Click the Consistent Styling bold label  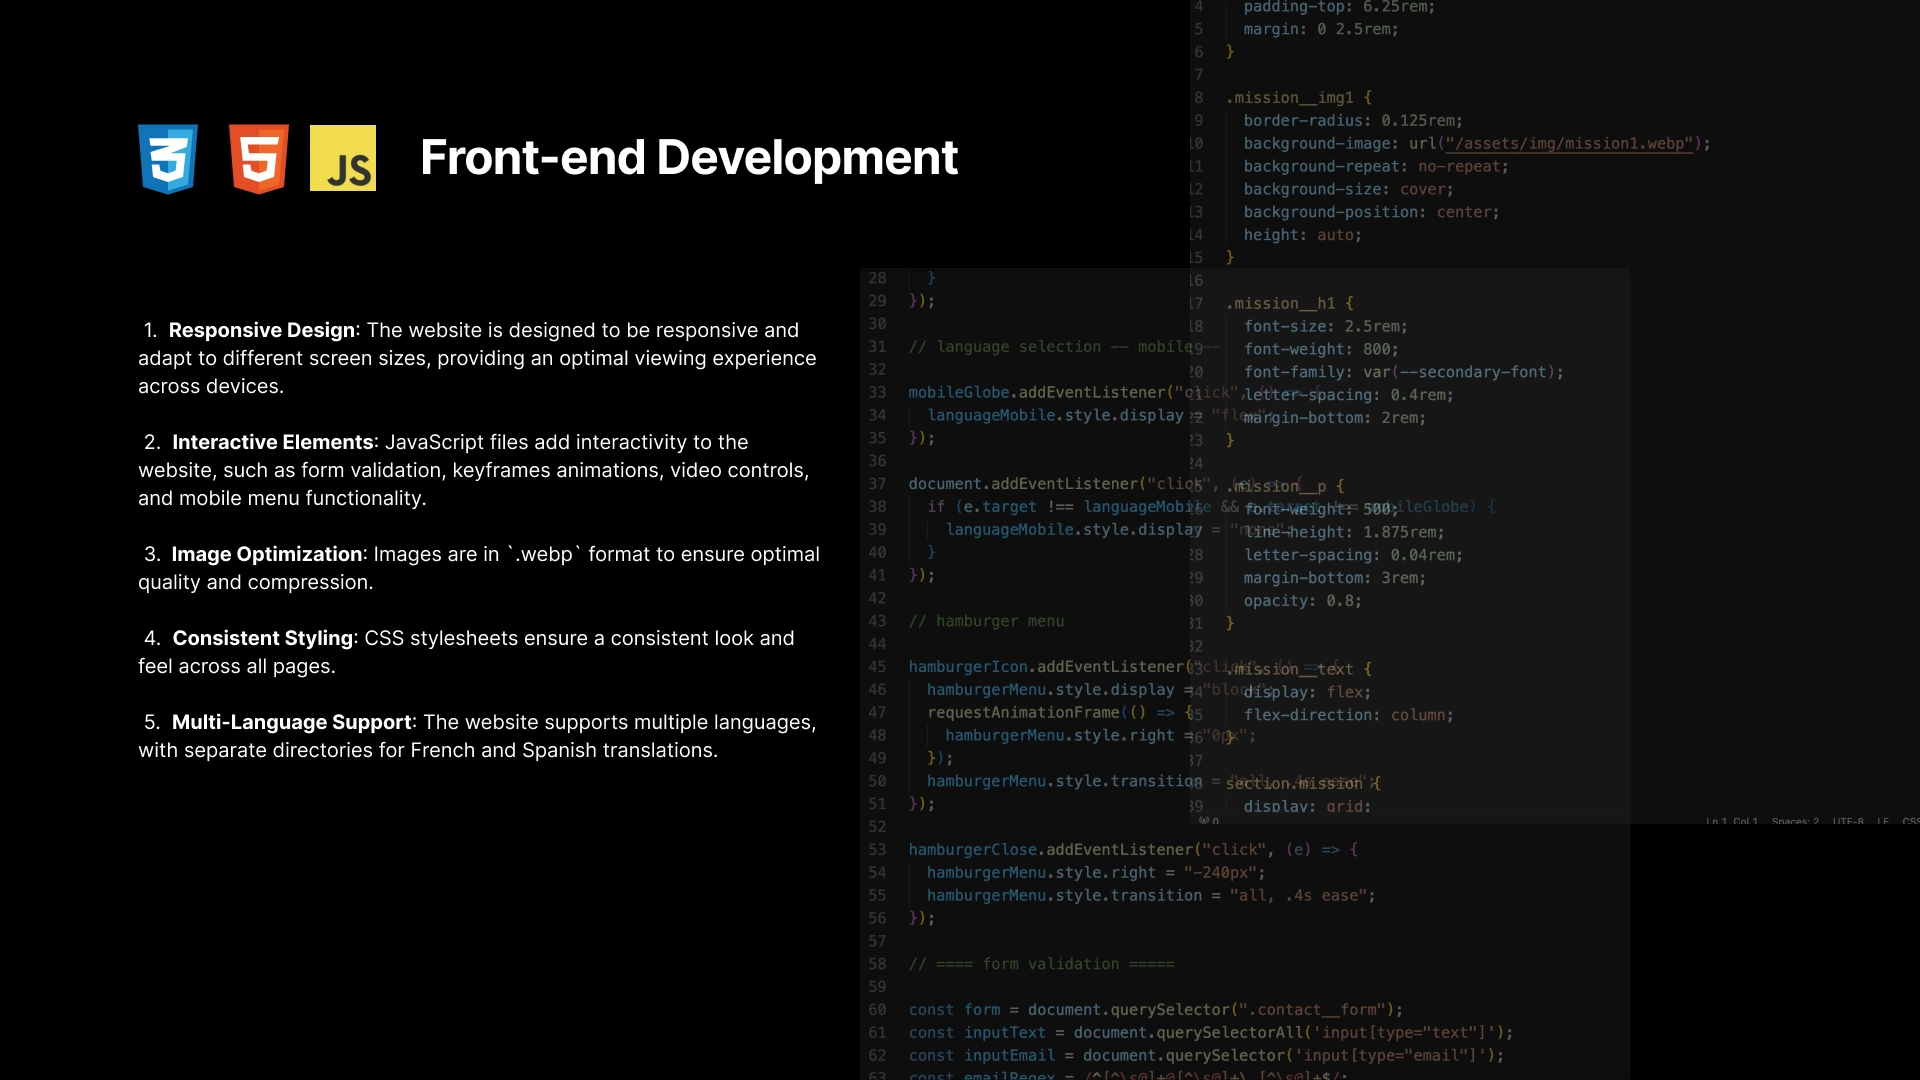(x=262, y=638)
